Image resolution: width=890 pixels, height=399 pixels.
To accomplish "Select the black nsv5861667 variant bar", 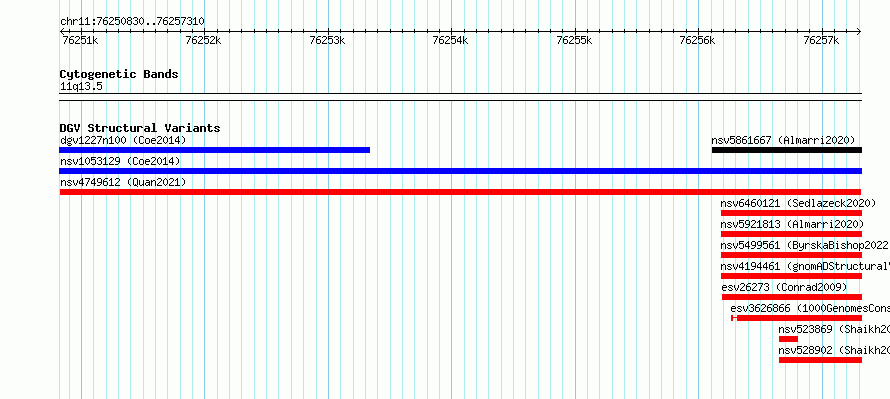I will [787, 150].
